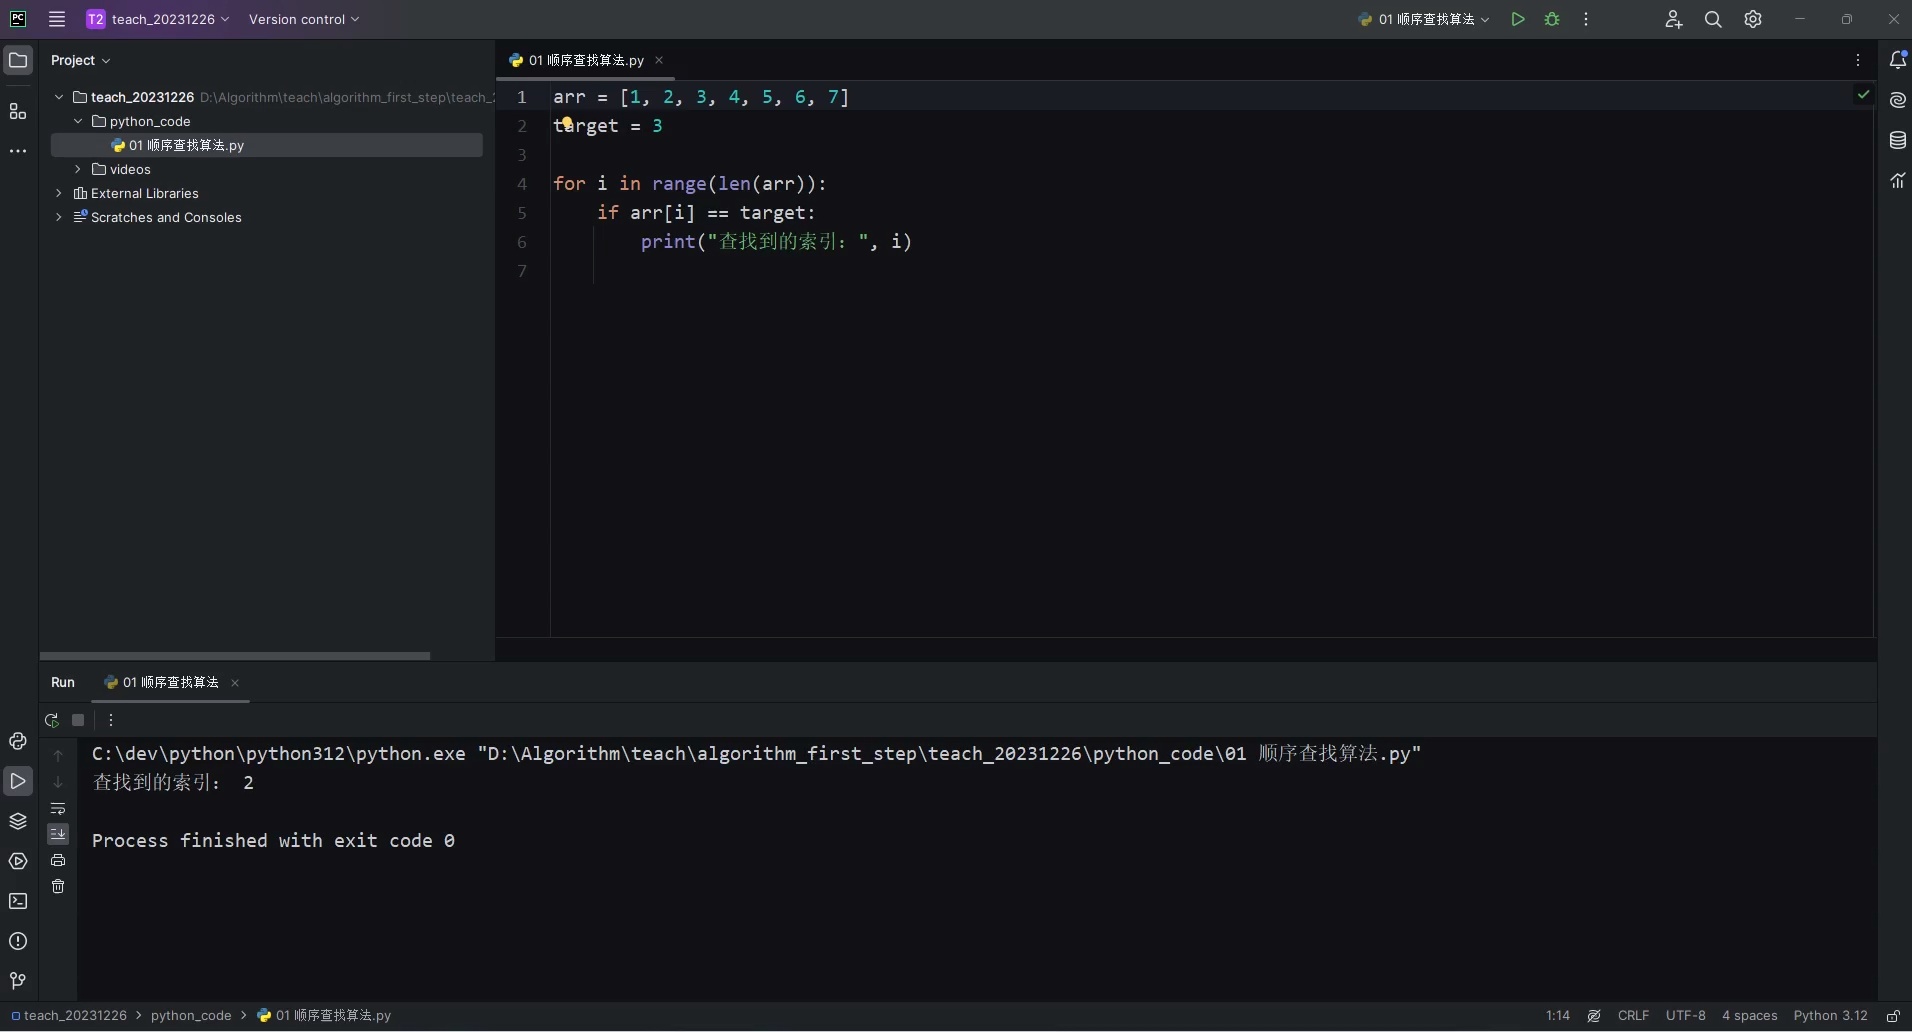This screenshot has height=1032, width=1912.
Task: Open the Git tool window
Action: [17, 981]
